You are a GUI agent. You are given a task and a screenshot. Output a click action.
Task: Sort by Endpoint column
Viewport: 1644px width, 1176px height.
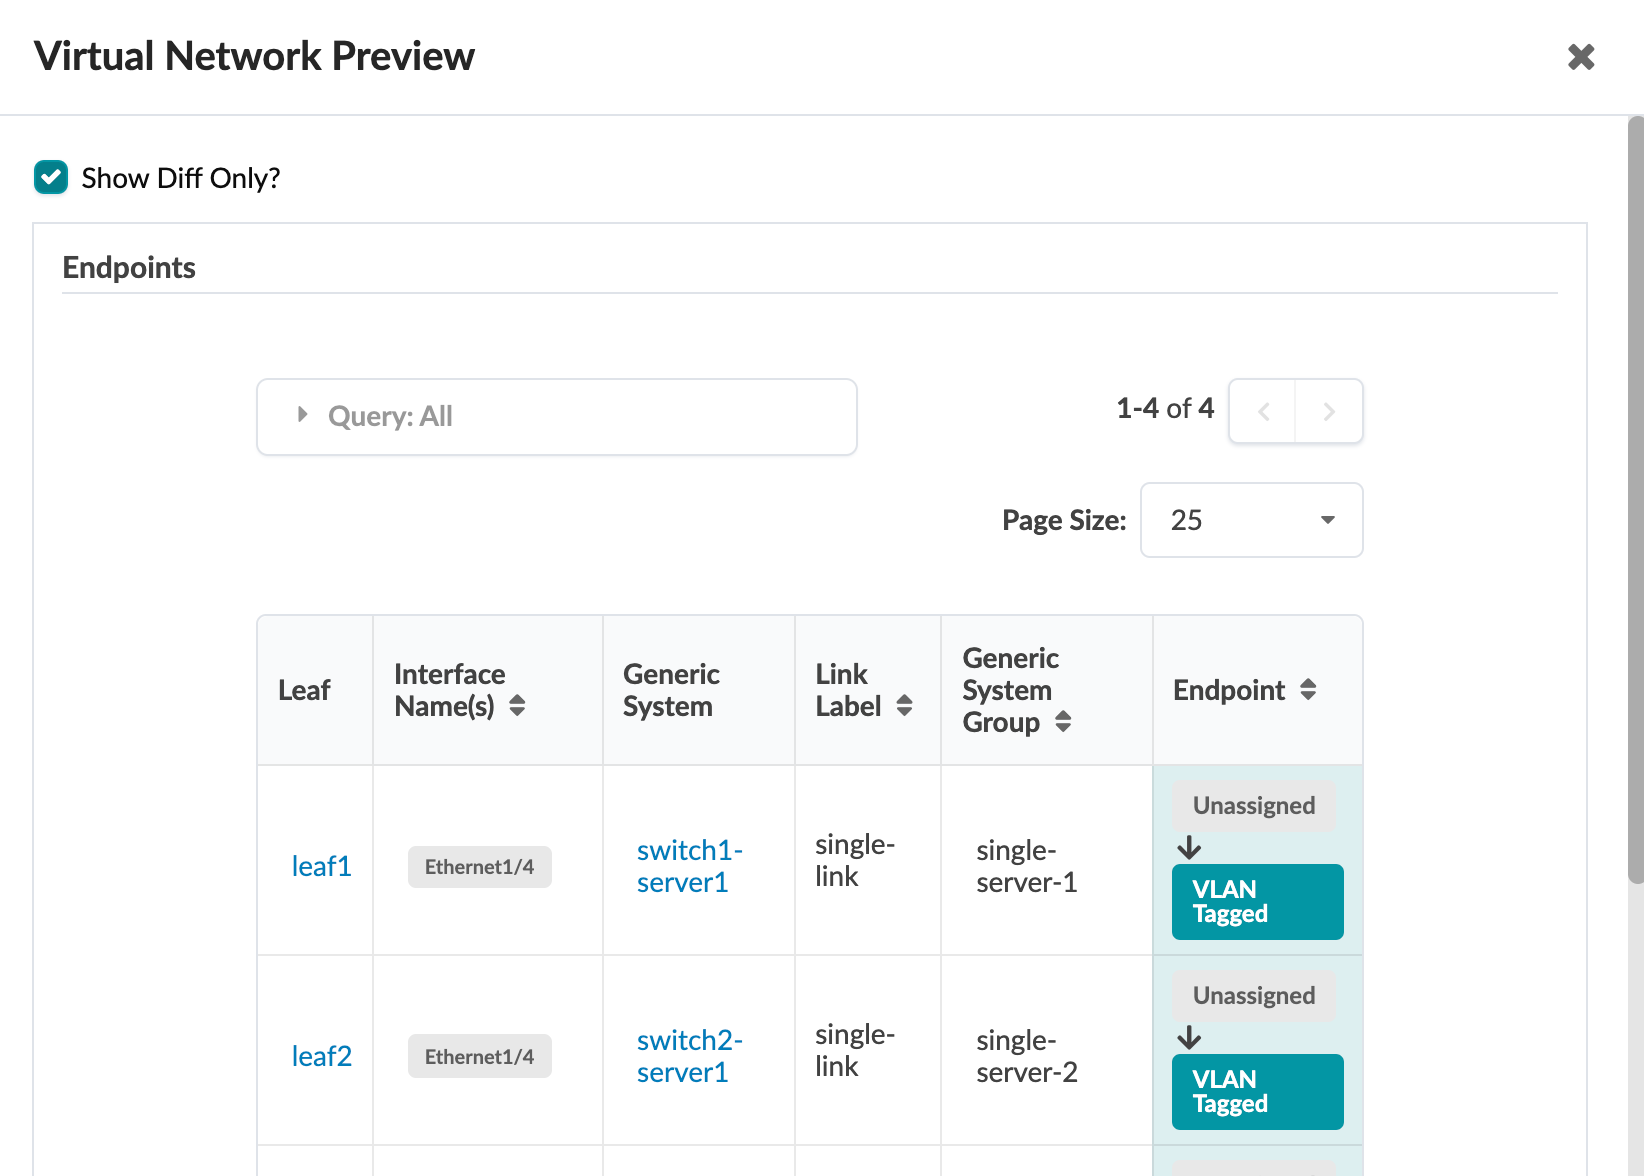pyautogui.click(x=1308, y=690)
